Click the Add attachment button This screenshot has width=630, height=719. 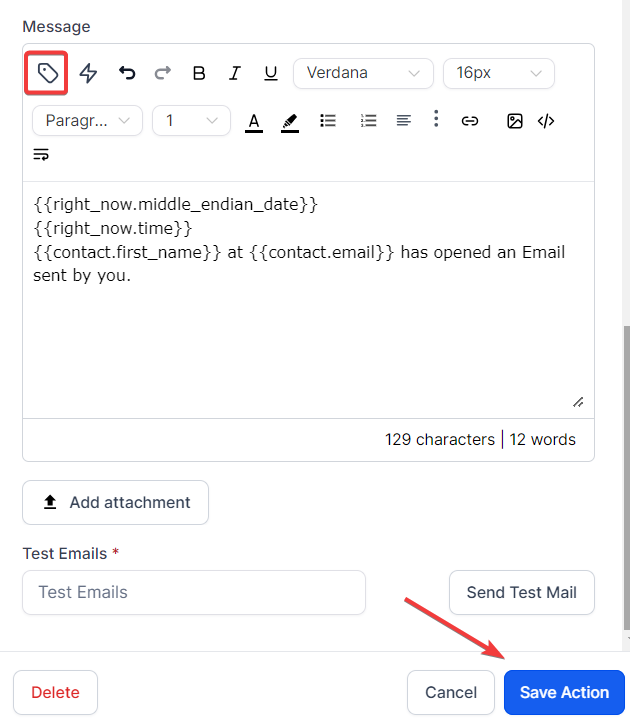116,503
